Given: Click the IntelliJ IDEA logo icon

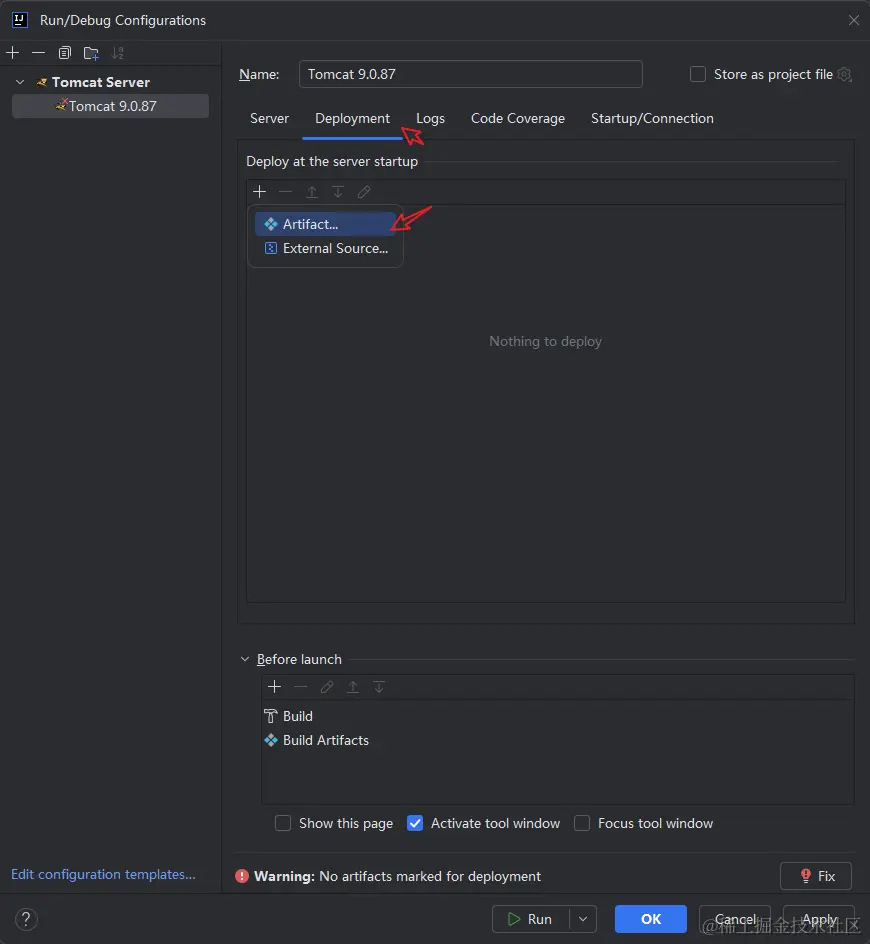Looking at the screenshot, I should point(20,20).
